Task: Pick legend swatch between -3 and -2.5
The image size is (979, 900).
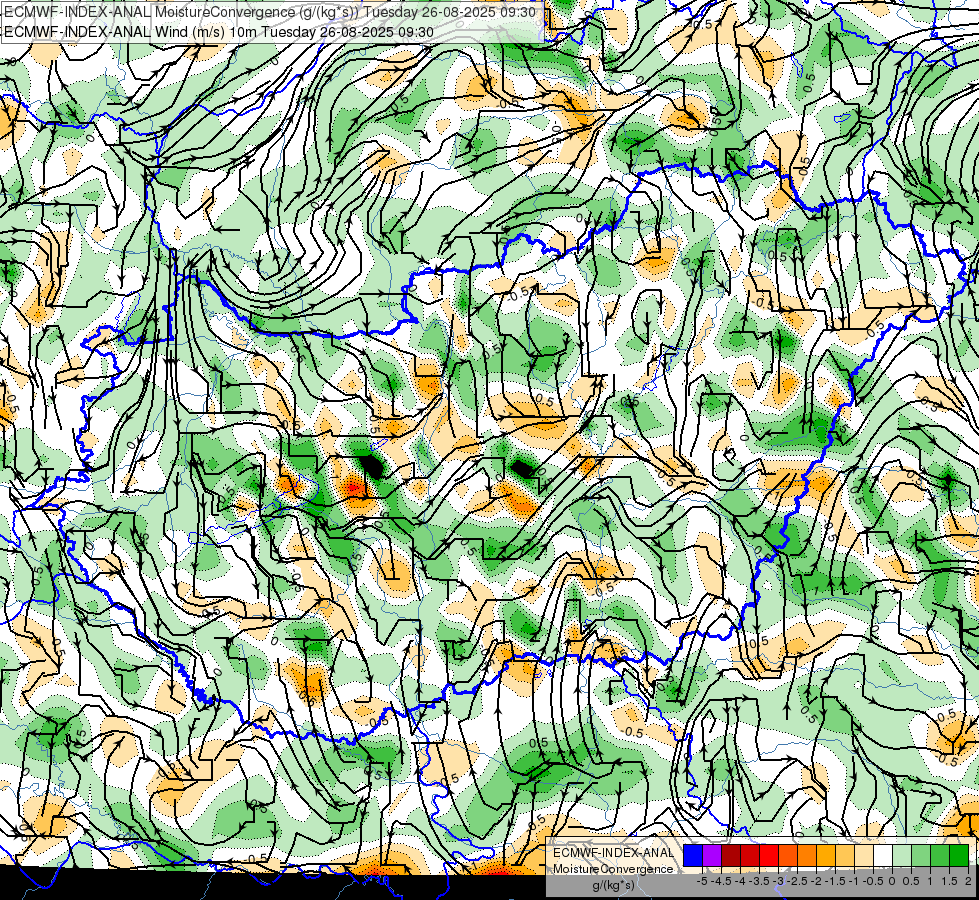Action: click(788, 856)
